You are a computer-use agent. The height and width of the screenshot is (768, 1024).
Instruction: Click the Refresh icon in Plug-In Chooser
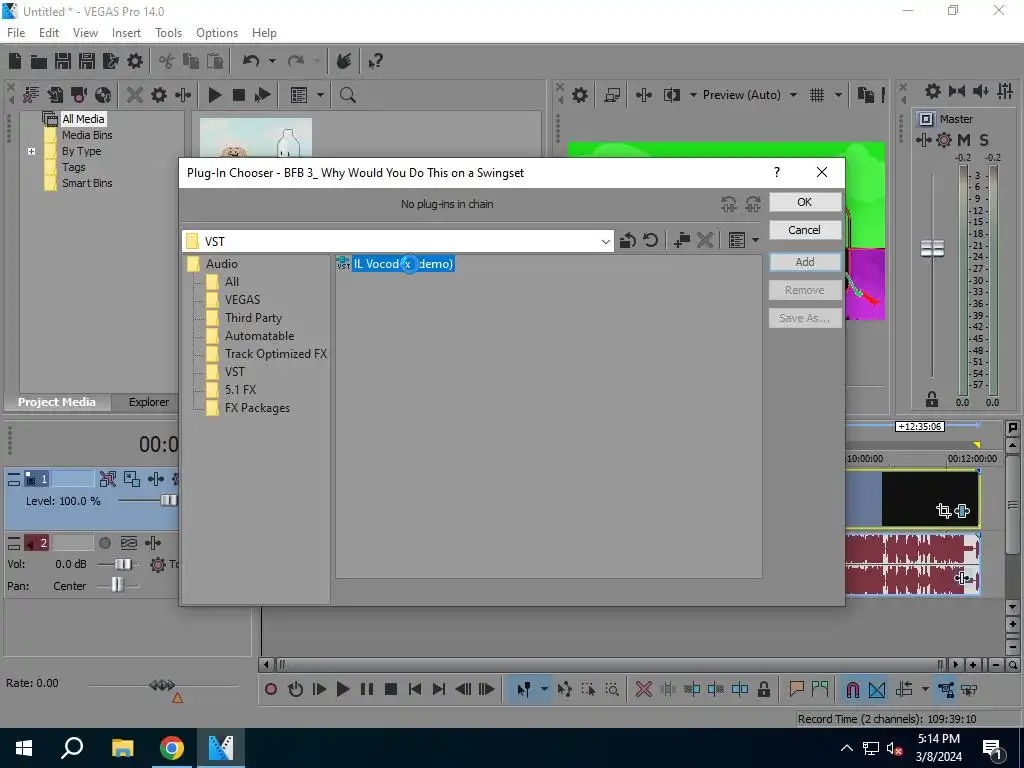650,240
